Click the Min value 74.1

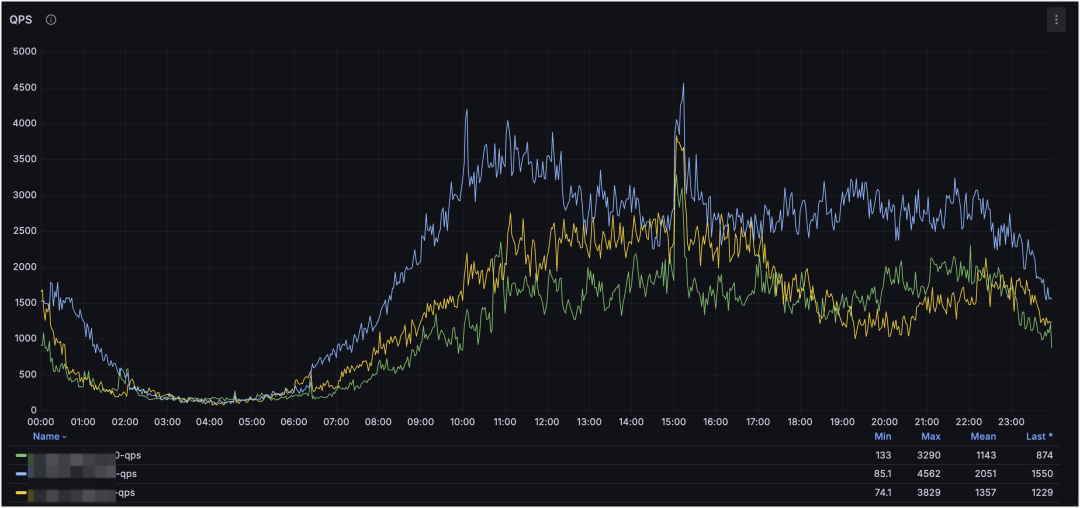pyautogui.click(x=881, y=493)
